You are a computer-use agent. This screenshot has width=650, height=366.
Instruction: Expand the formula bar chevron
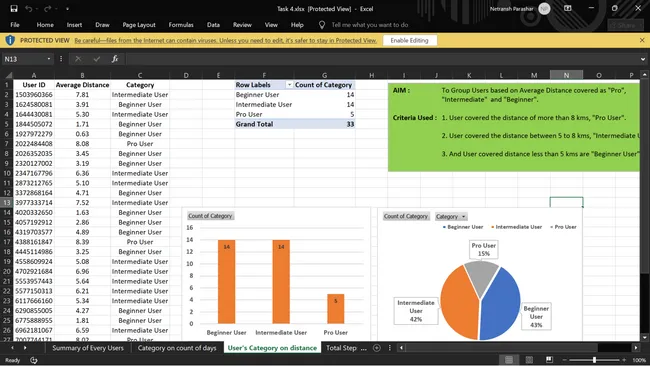643,59
